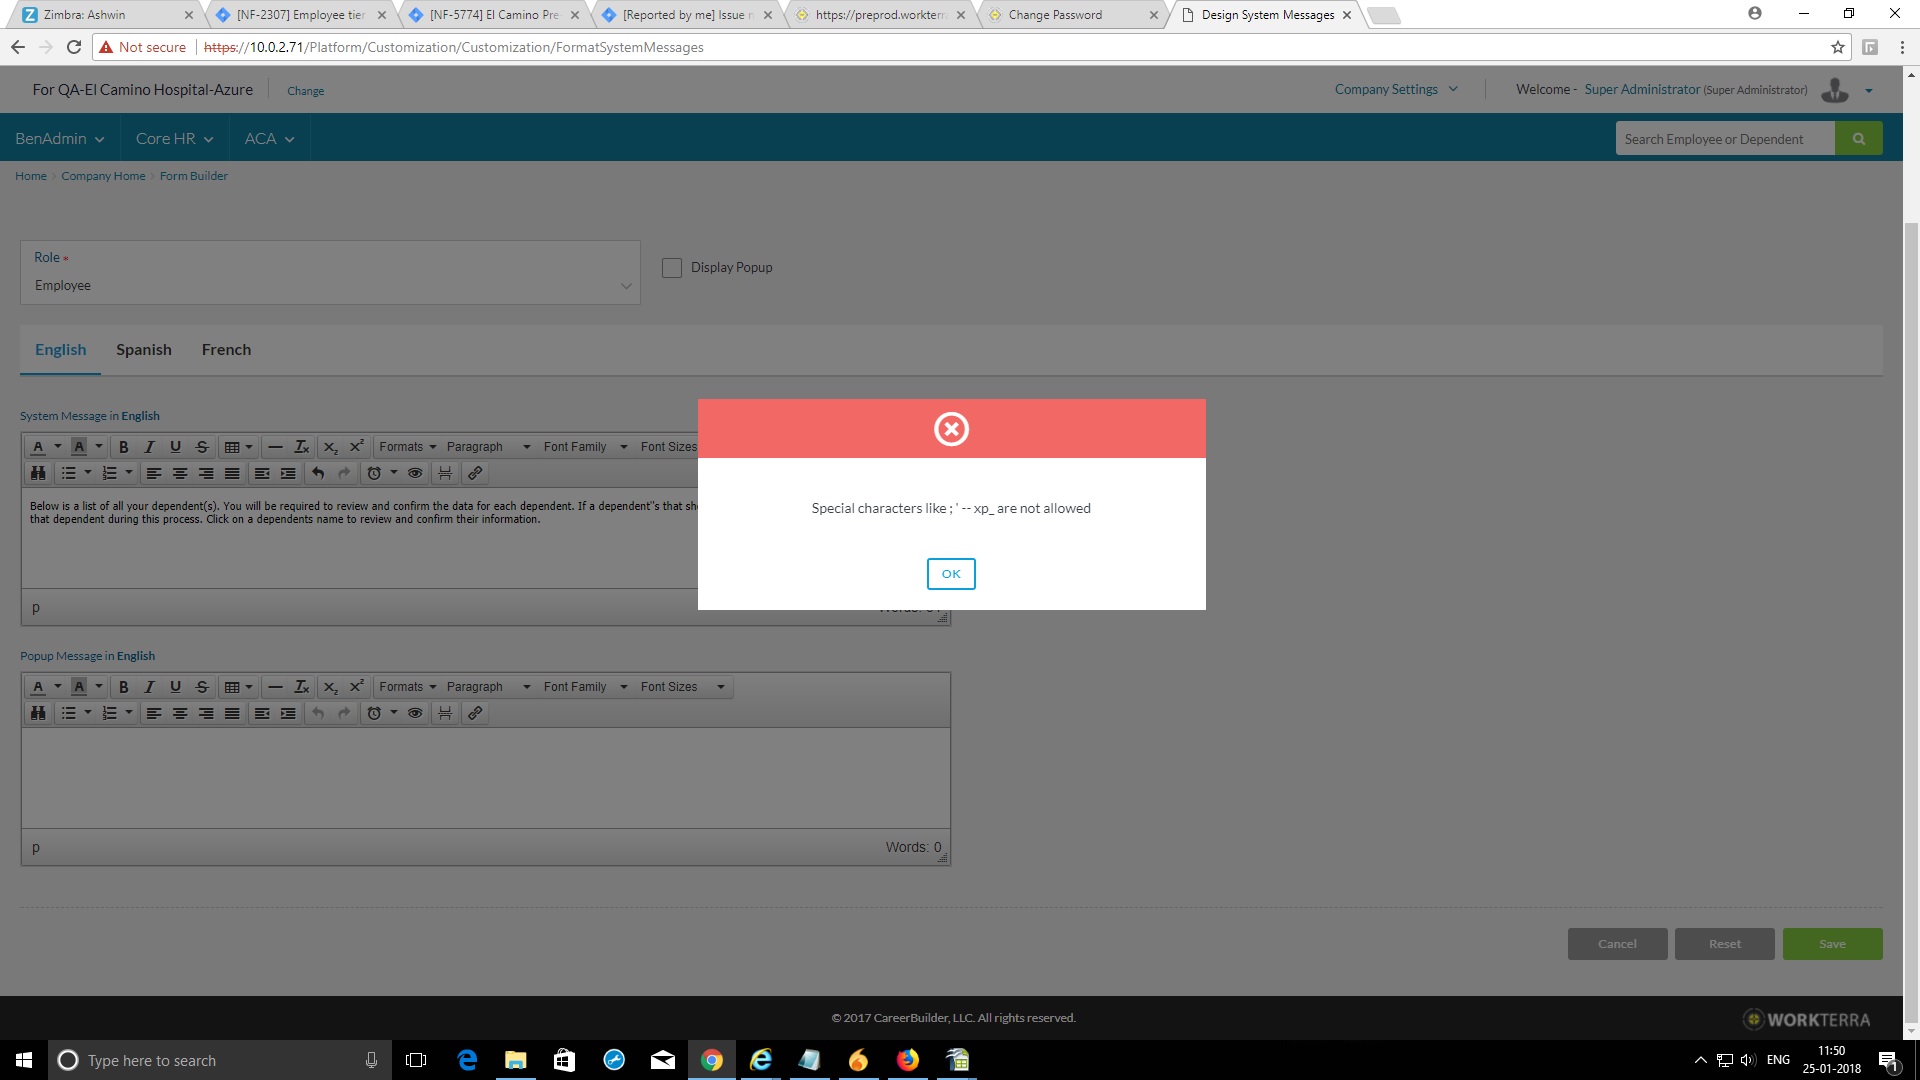Toggle bold in the Popup Message editor toolbar
Image resolution: width=1920 pixels, height=1080 pixels.
124,687
